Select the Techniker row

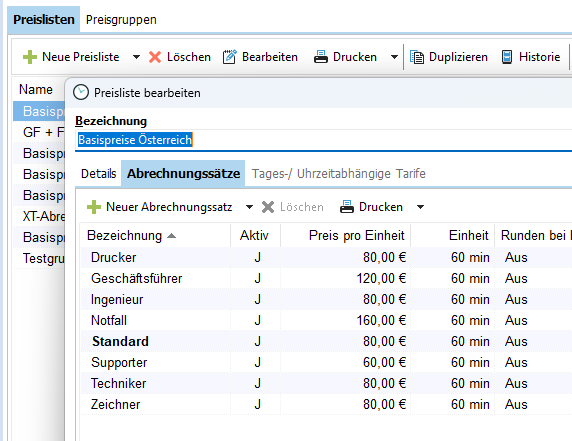[x=326, y=383]
